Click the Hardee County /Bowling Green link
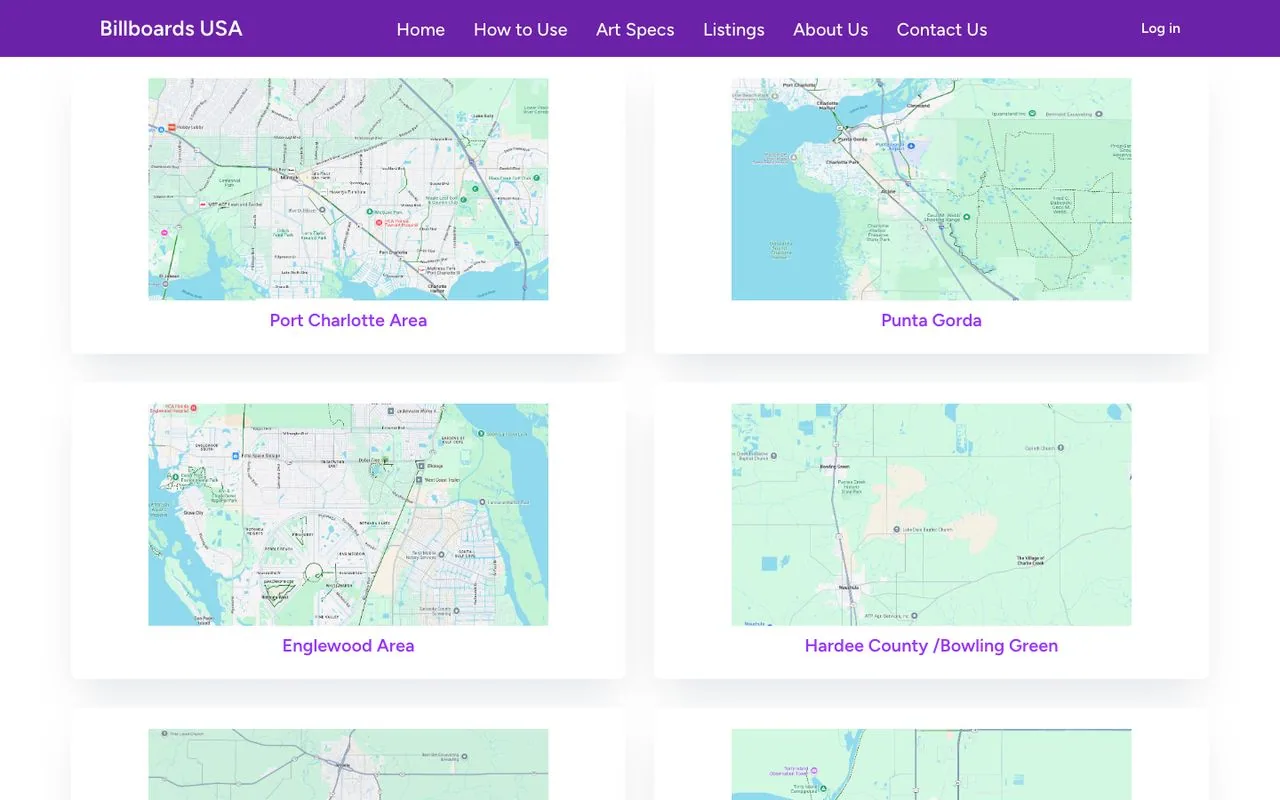 (x=931, y=646)
